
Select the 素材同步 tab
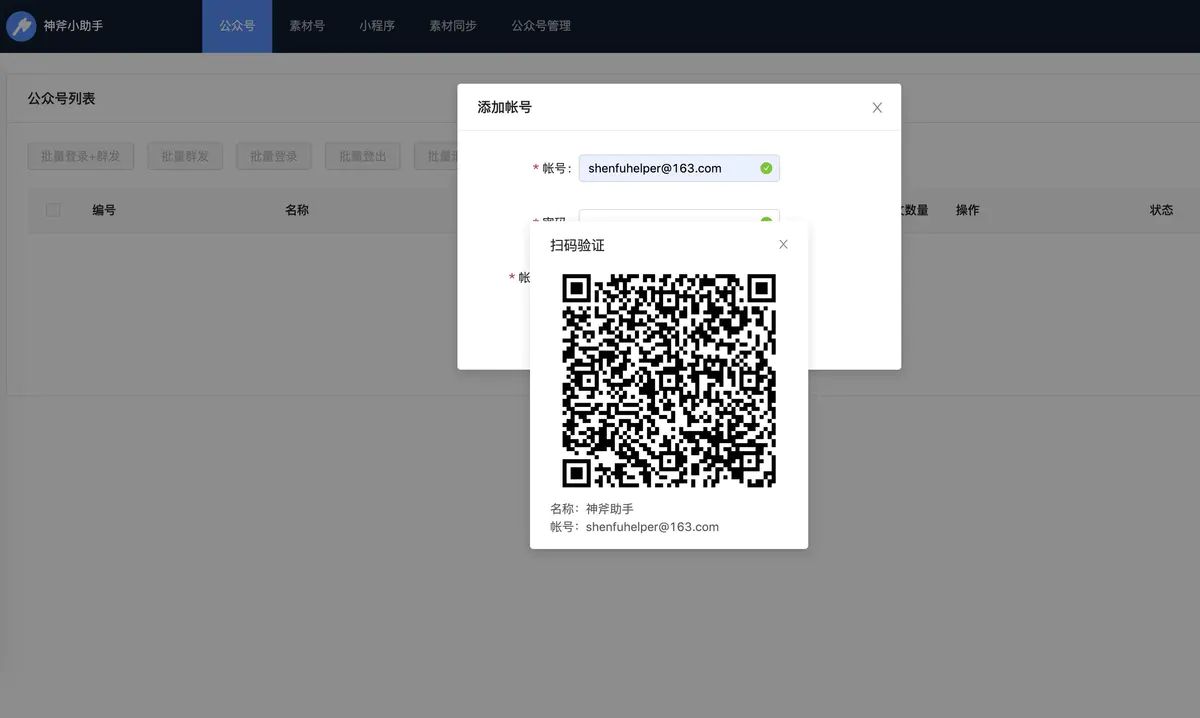click(x=453, y=26)
